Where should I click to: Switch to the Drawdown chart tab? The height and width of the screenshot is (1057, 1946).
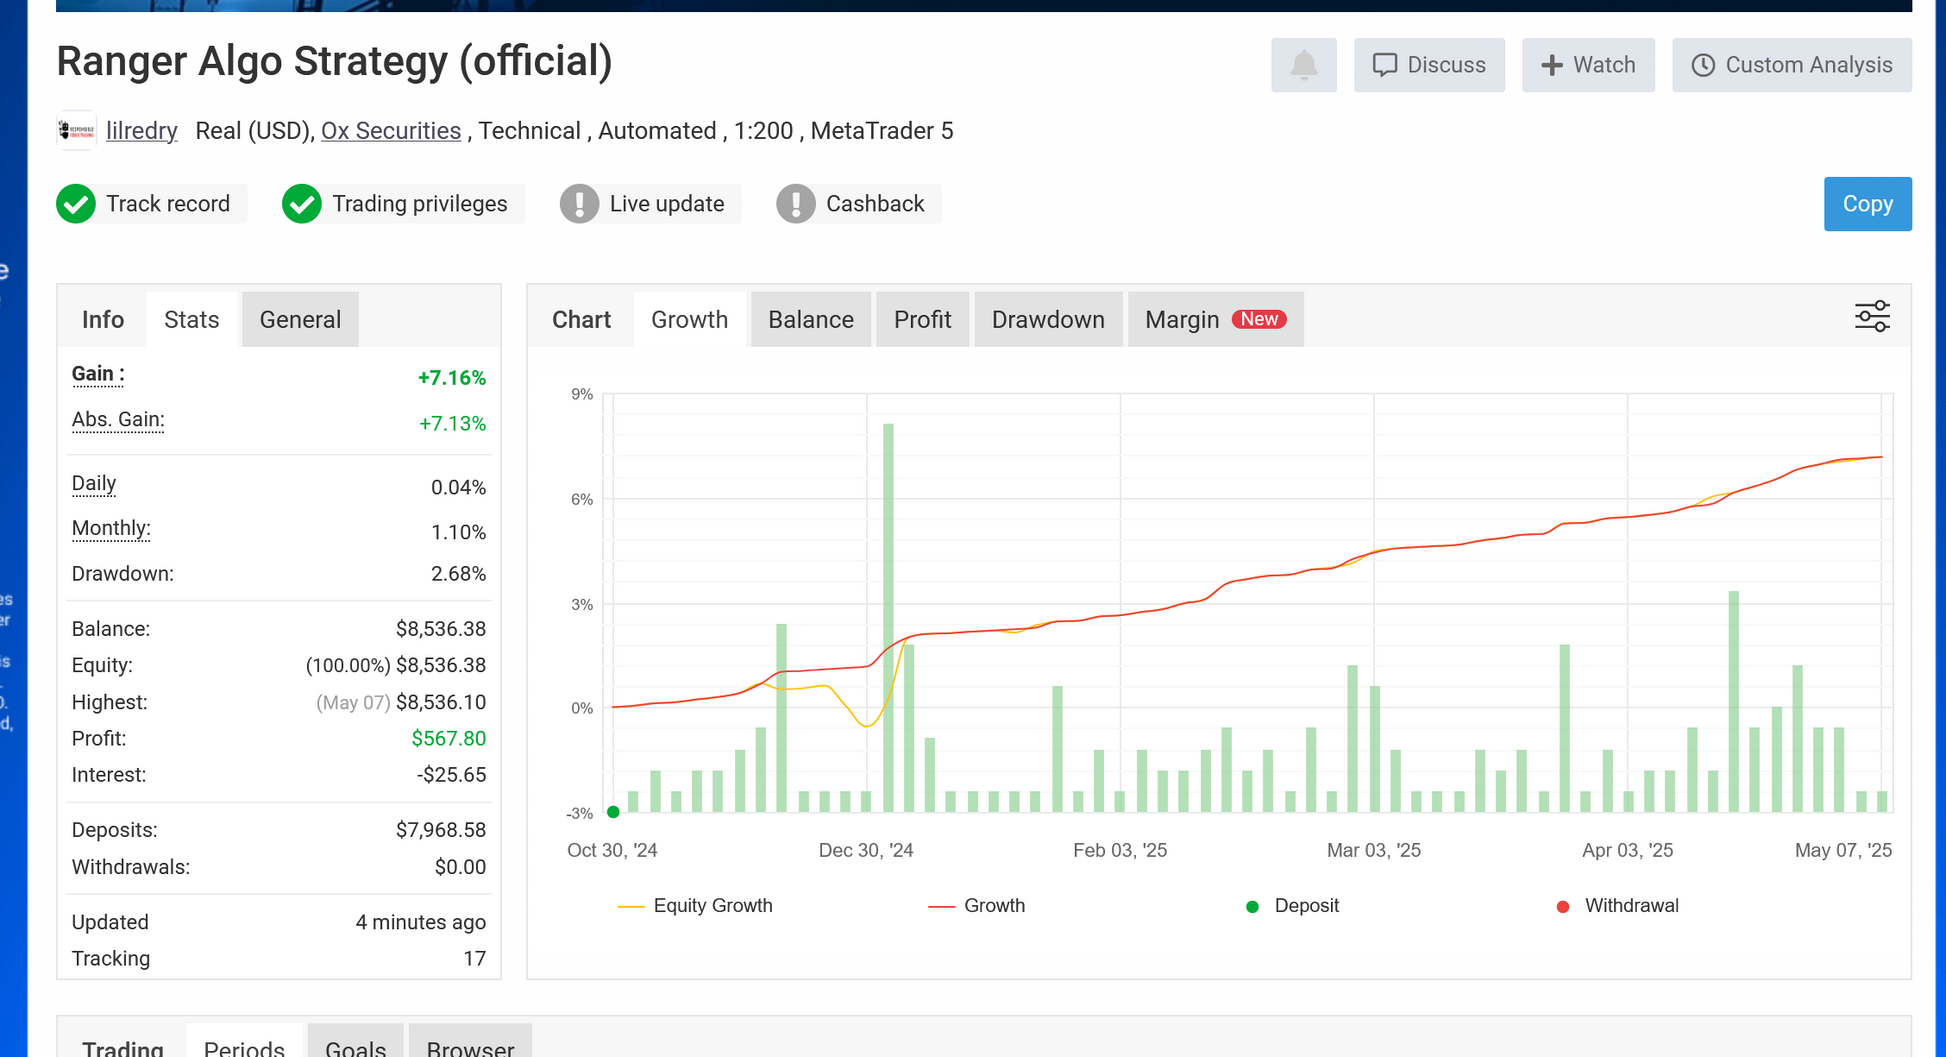point(1047,320)
